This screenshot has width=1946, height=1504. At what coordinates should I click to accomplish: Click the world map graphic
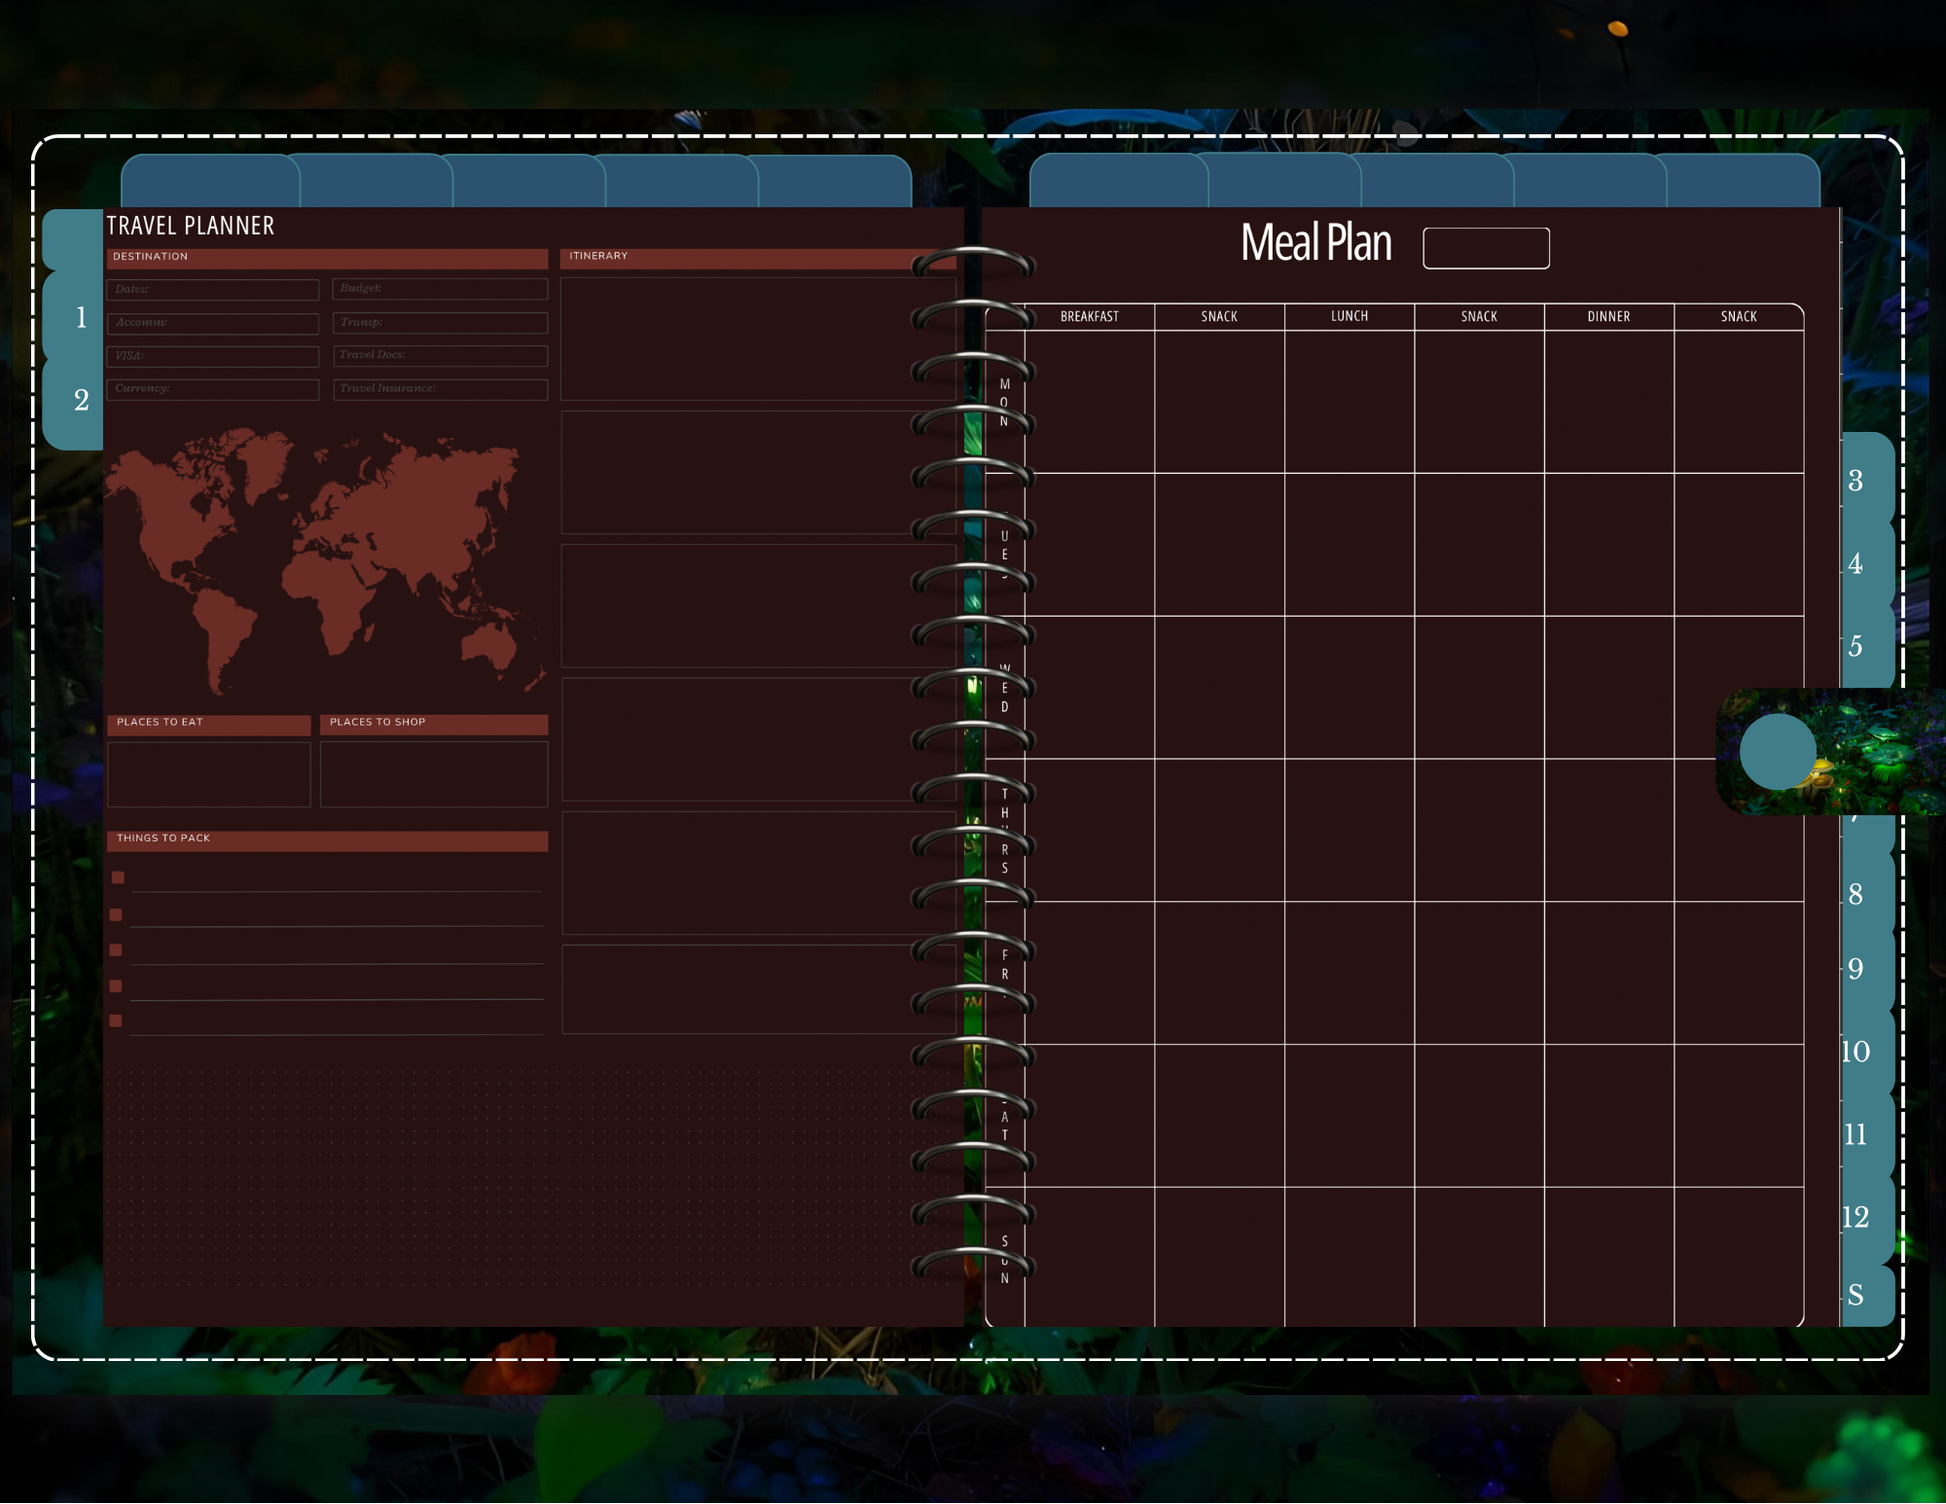(x=325, y=560)
